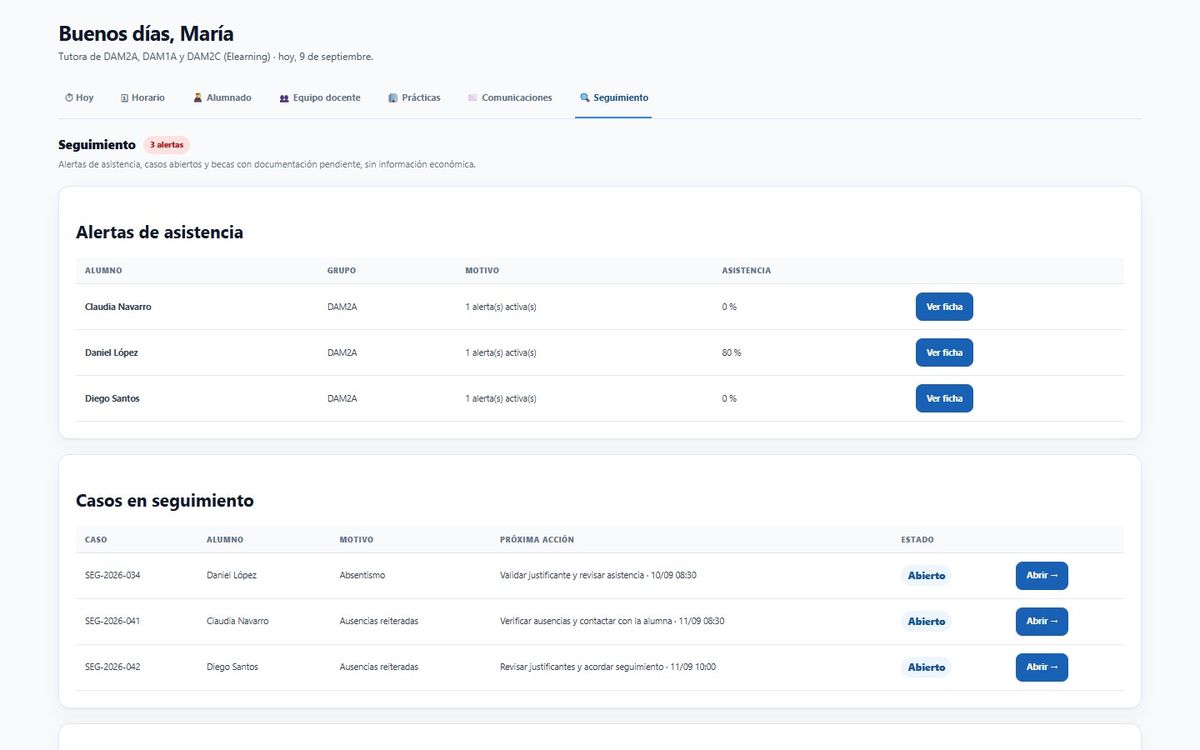Click the ASISTENCIA column header
Screen dimensions: 1200x750
point(746,271)
